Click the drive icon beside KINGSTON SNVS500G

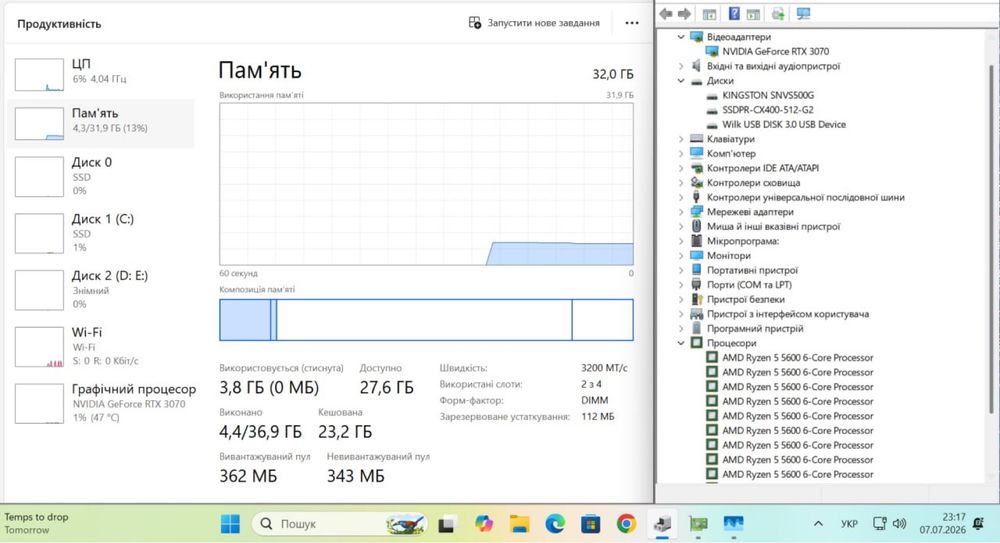[x=712, y=96]
